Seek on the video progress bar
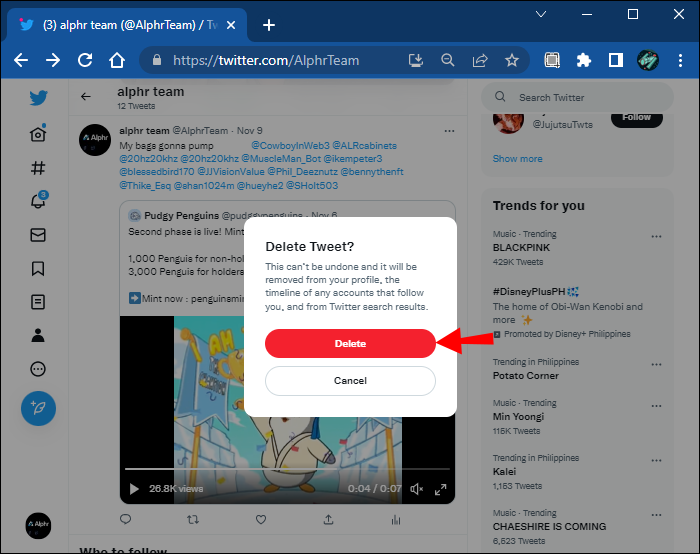This screenshot has height=554, width=700. click(x=287, y=469)
